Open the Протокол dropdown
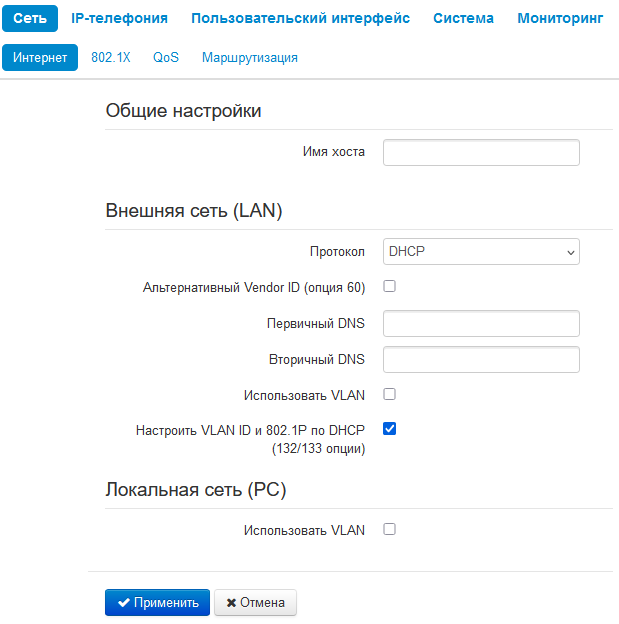This screenshot has height=624, width=619. (481, 252)
